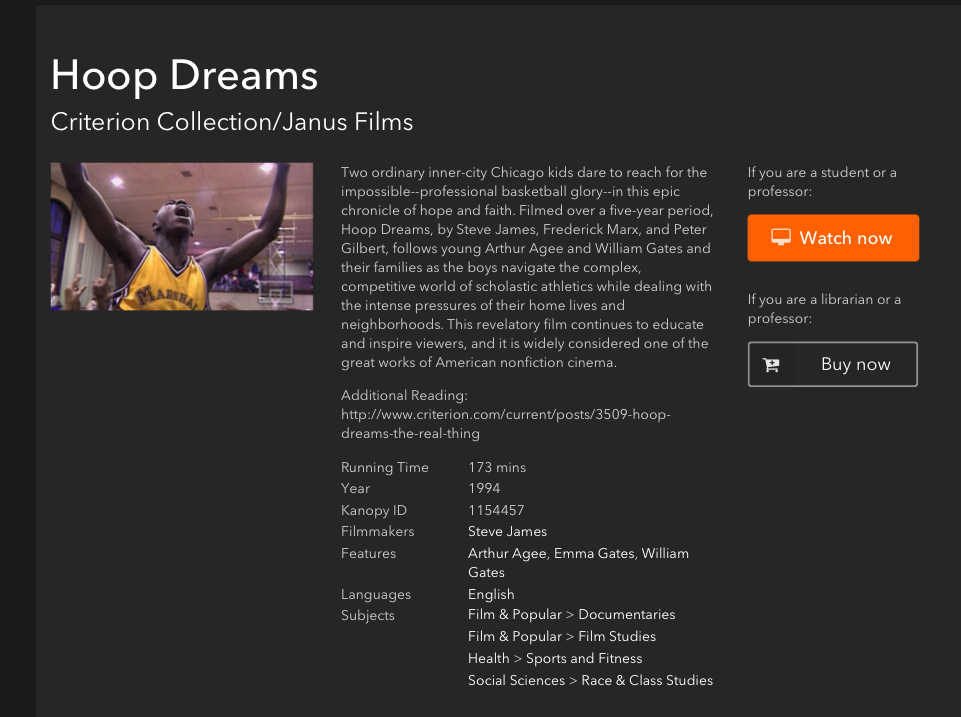
Task: Open featured person Arthur Agee
Action: [x=507, y=553]
